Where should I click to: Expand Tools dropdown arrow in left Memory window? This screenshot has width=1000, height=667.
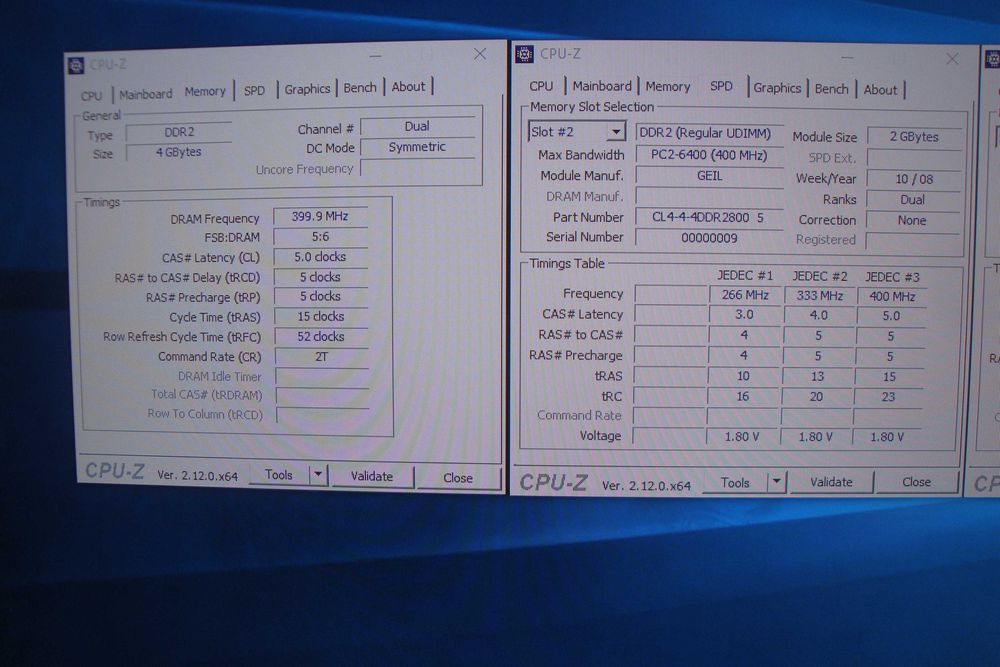click(x=318, y=475)
